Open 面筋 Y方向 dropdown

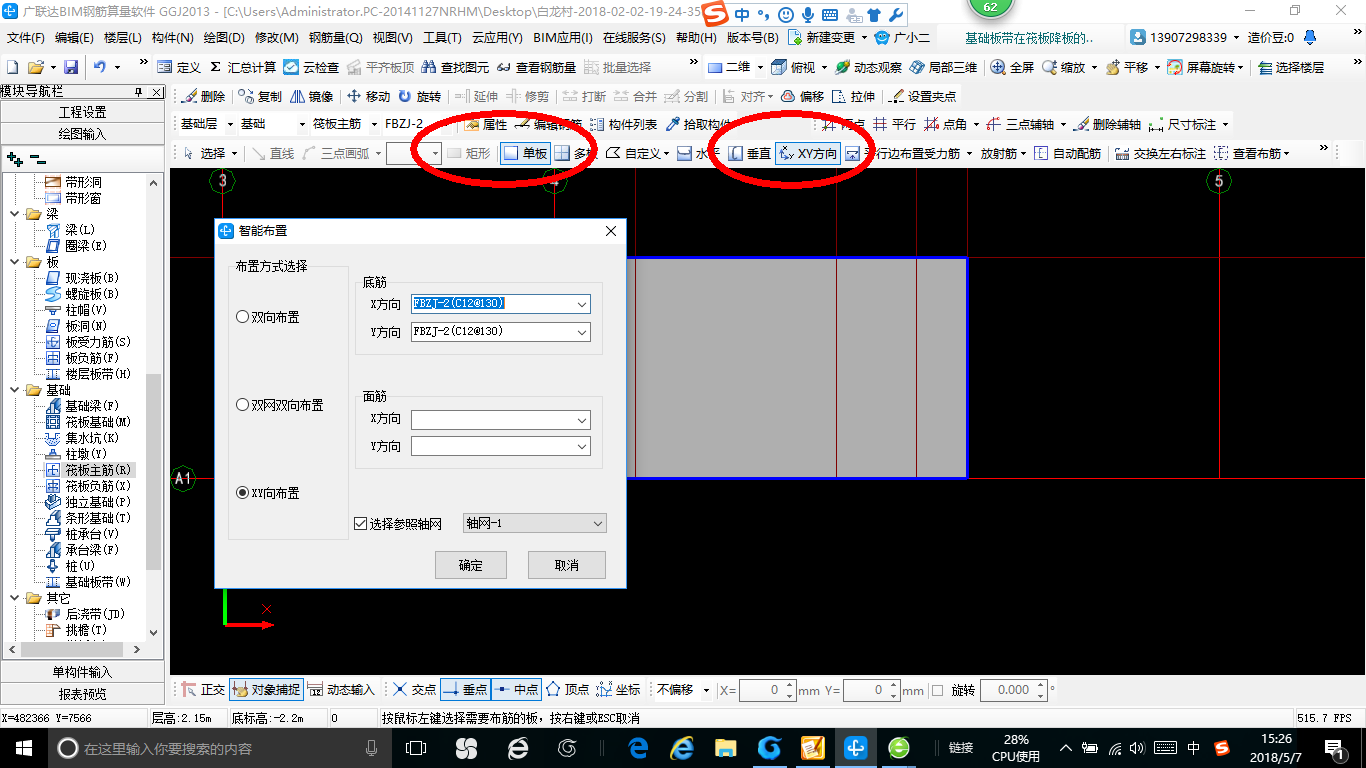[x=581, y=447]
